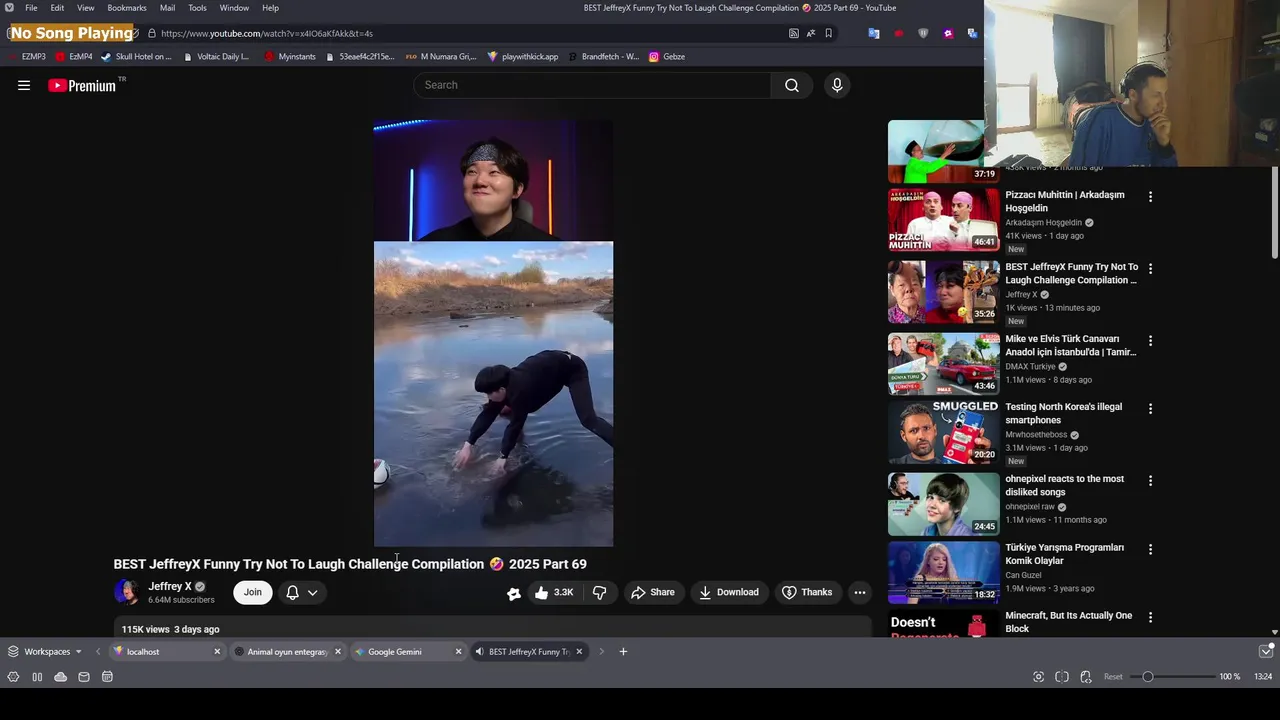Screen dimensions: 1280x720
Task: Like the video with 3.3K thumbs up
Action: [554, 592]
